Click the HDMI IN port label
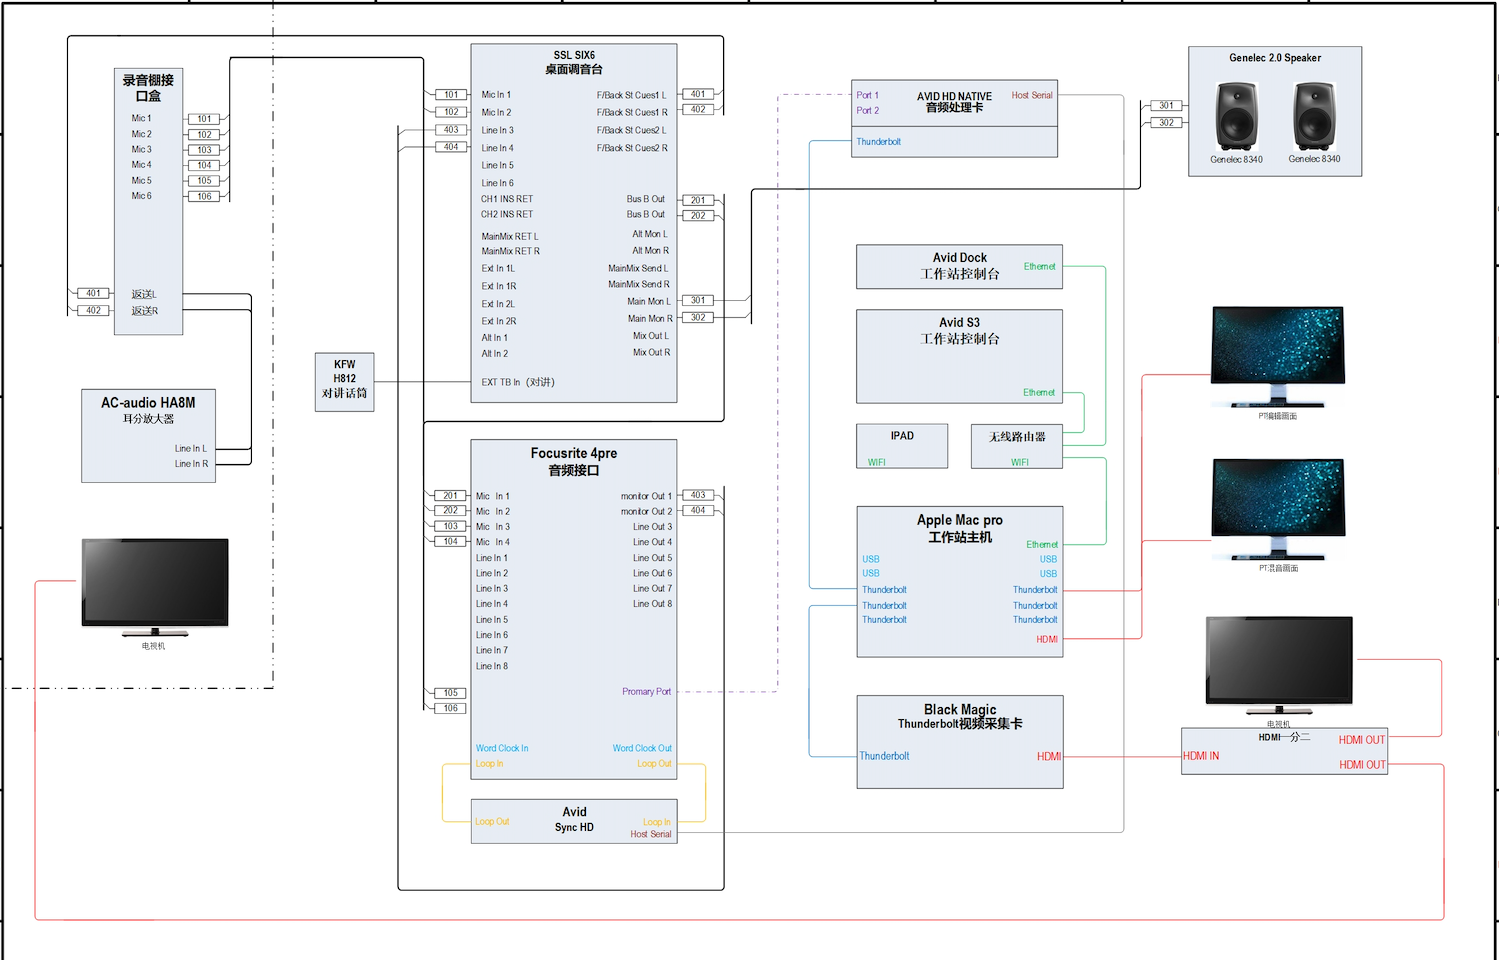Screen dimensions: 1499x960 pos(1201,756)
